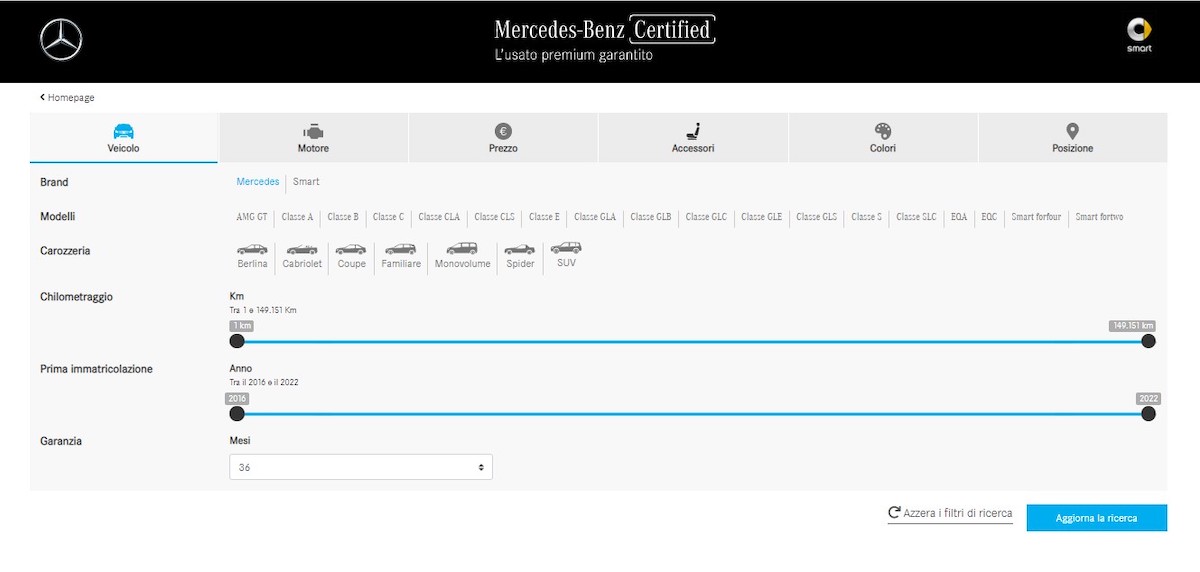
Task: Click the 'Tra 1 e 149.151 Km' text
Action: pyautogui.click(x=263, y=310)
